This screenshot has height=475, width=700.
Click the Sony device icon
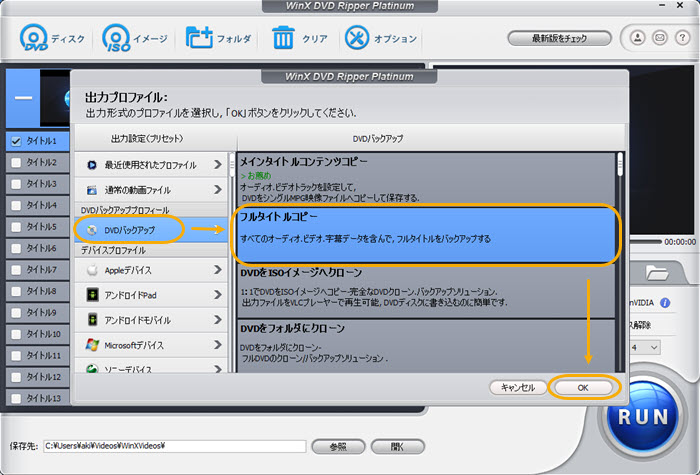coord(92,368)
